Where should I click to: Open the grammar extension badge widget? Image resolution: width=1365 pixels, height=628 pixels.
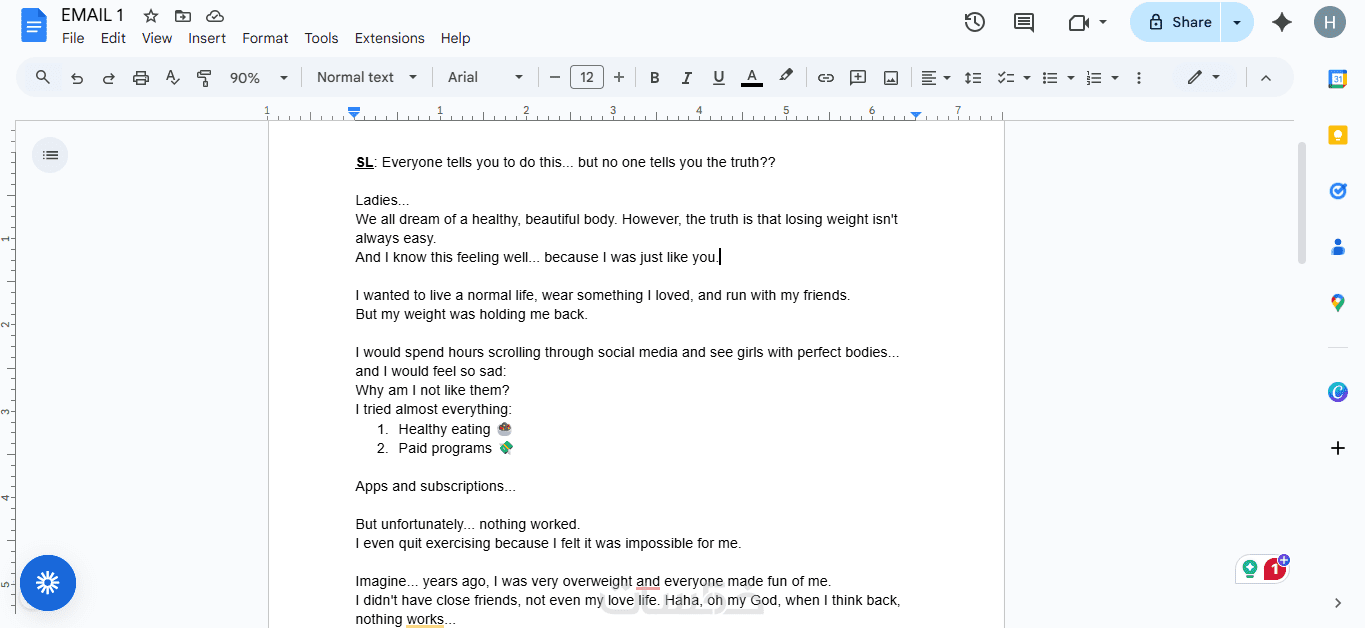[1262, 569]
